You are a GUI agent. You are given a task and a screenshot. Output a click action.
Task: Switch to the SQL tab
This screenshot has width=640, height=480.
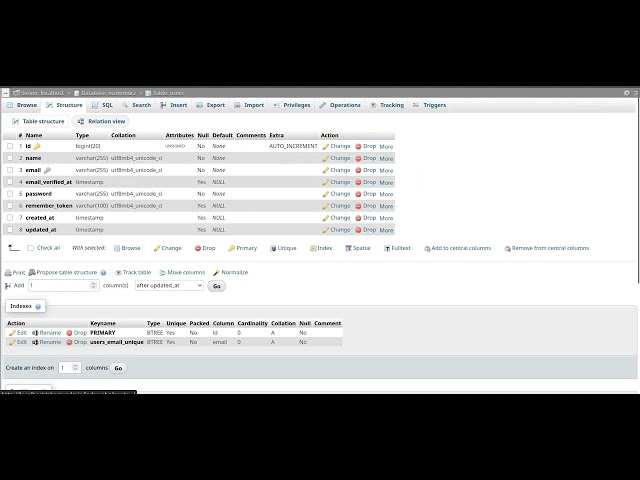(102, 105)
